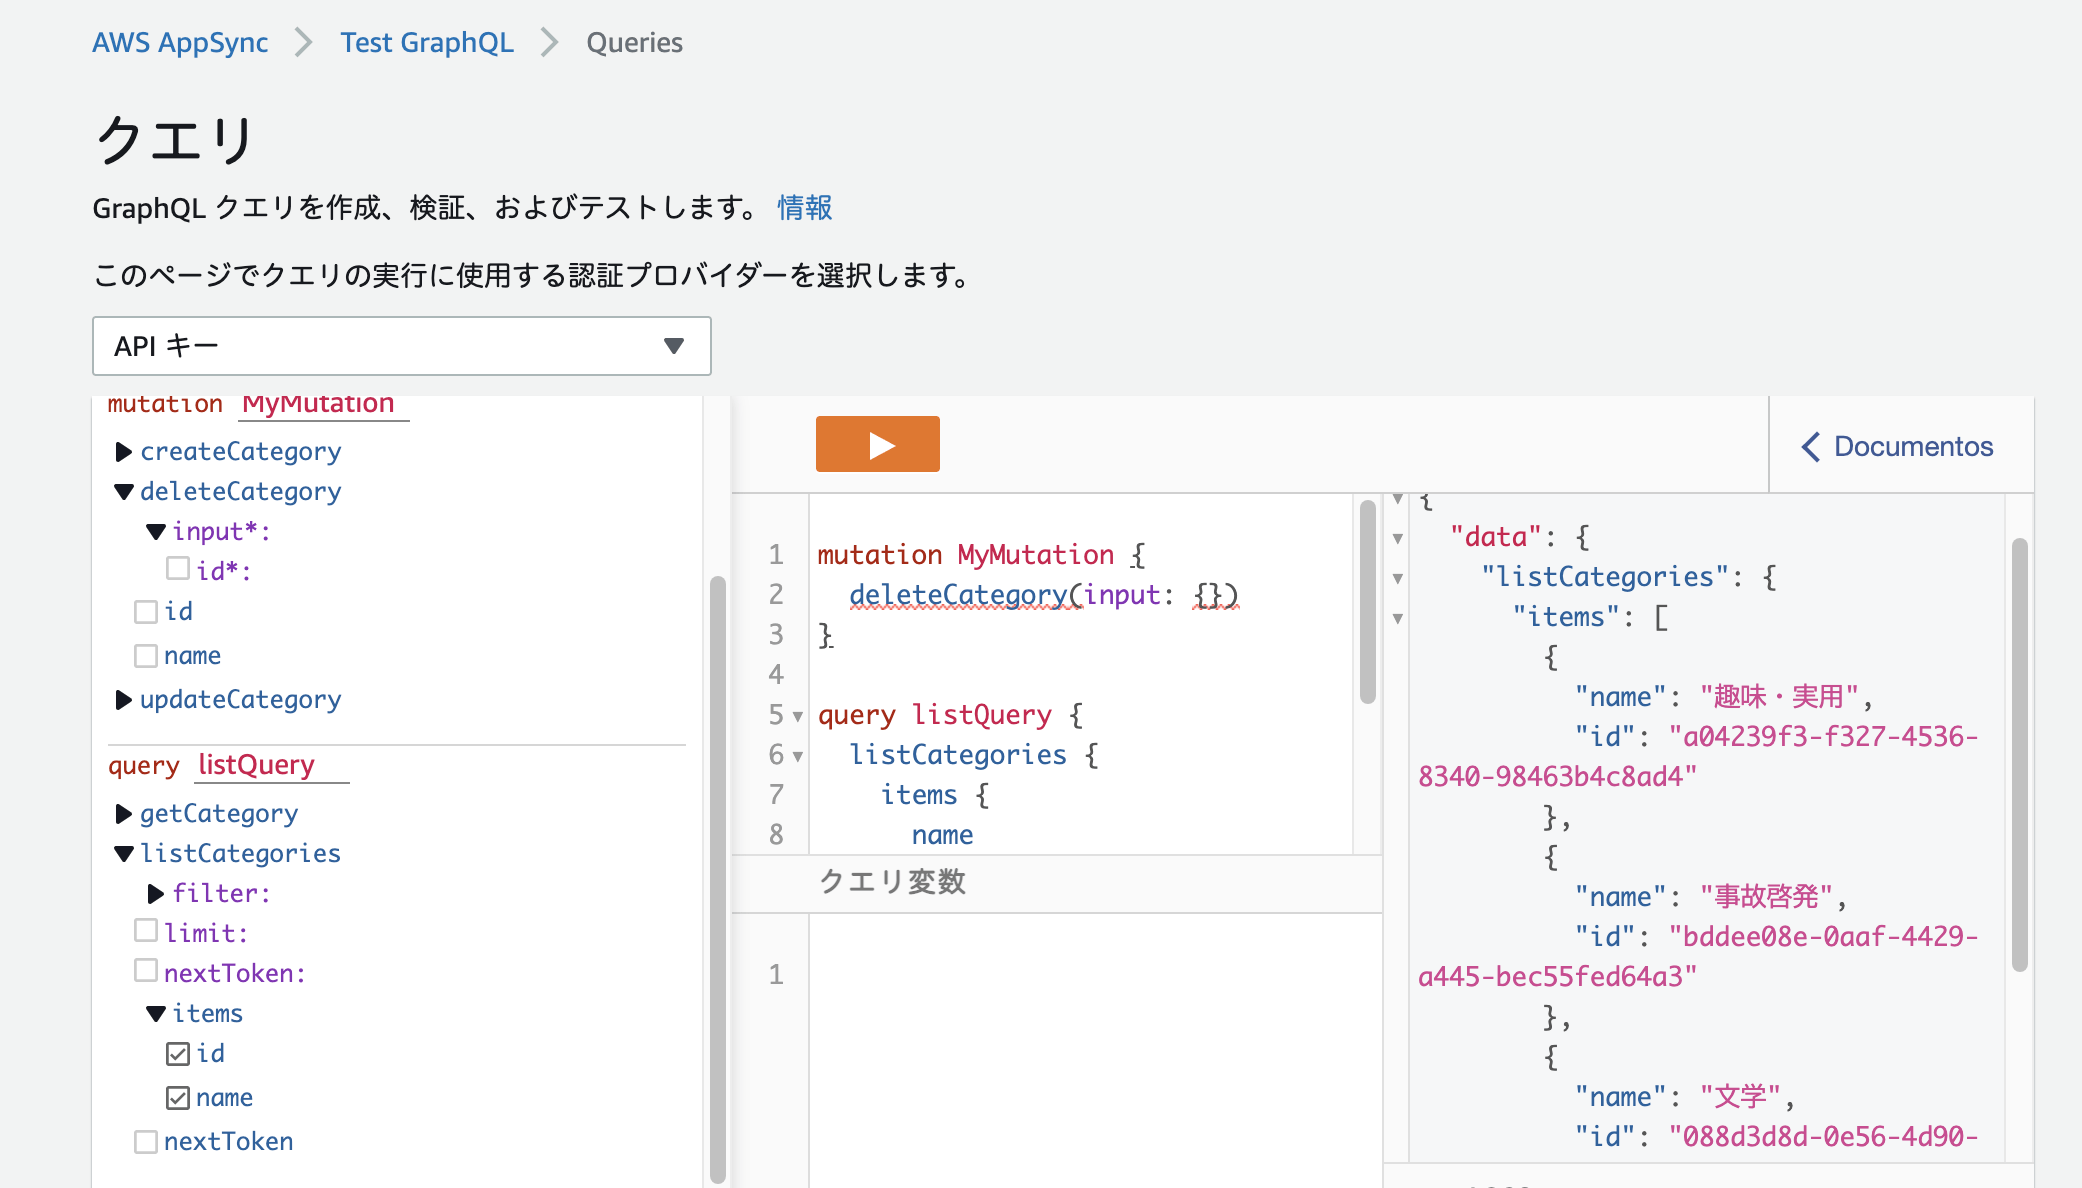
Task: Check the name field under deleteCategory
Action: click(x=146, y=655)
